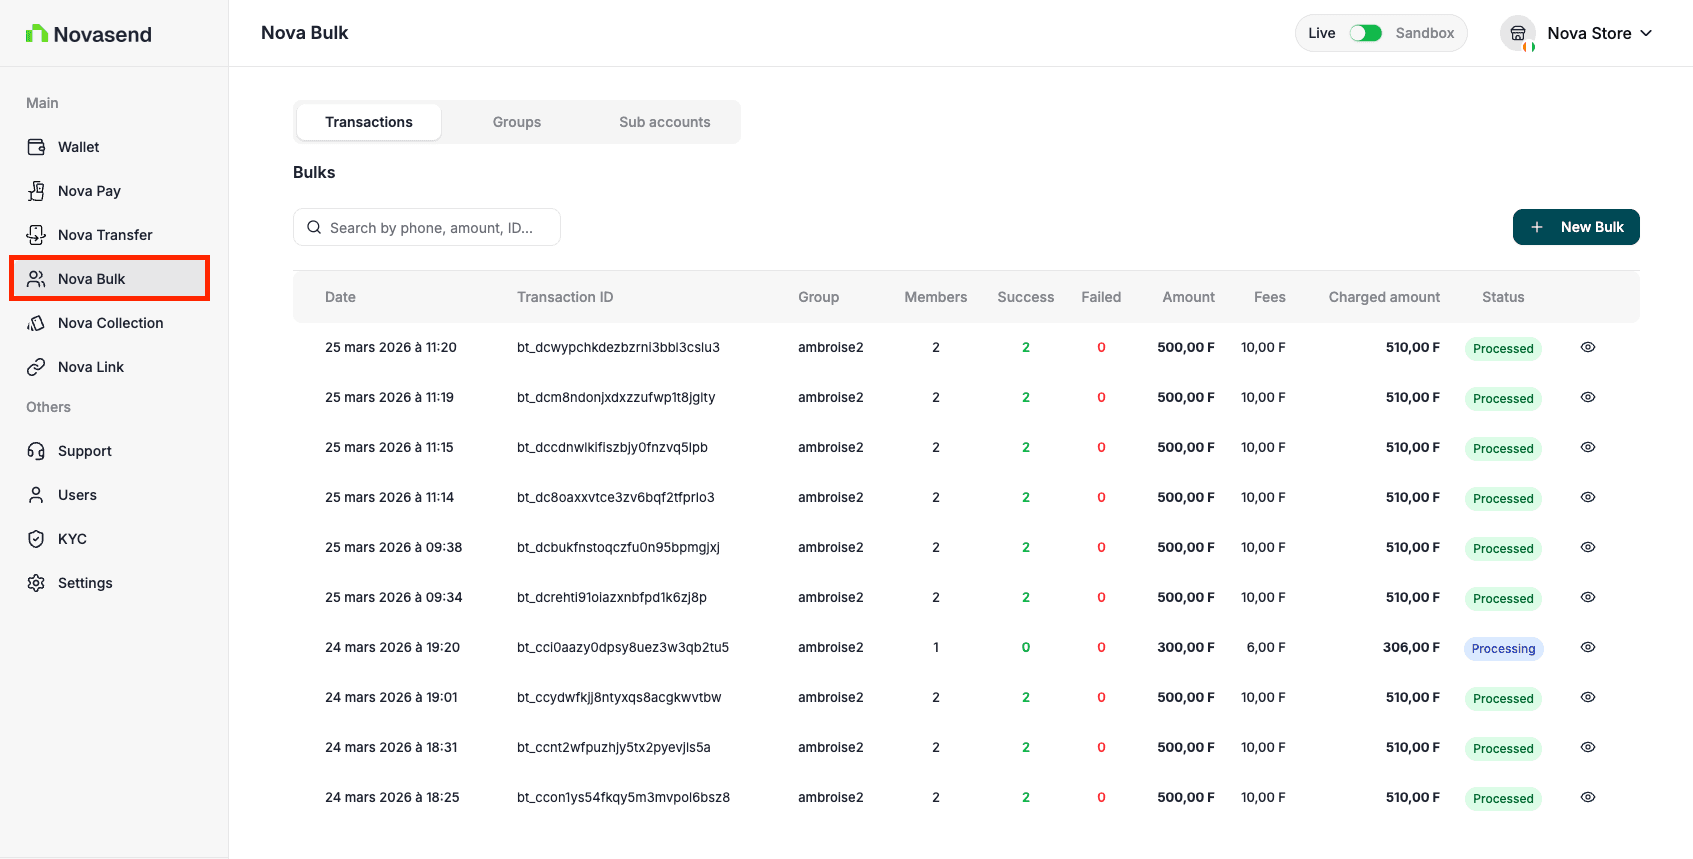This screenshot has width=1693, height=859.
Task: View details of bulk from 25 mars 09:34
Action: (1588, 597)
